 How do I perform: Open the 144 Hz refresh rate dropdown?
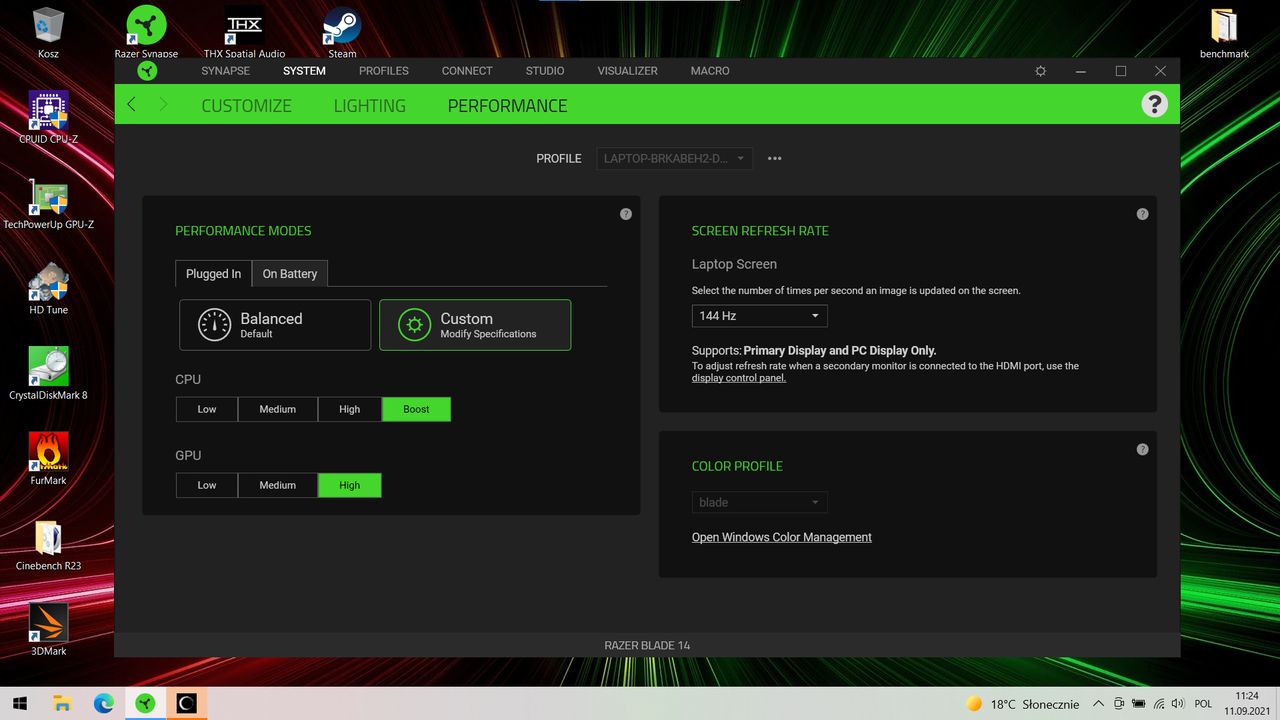click(759, 316)
